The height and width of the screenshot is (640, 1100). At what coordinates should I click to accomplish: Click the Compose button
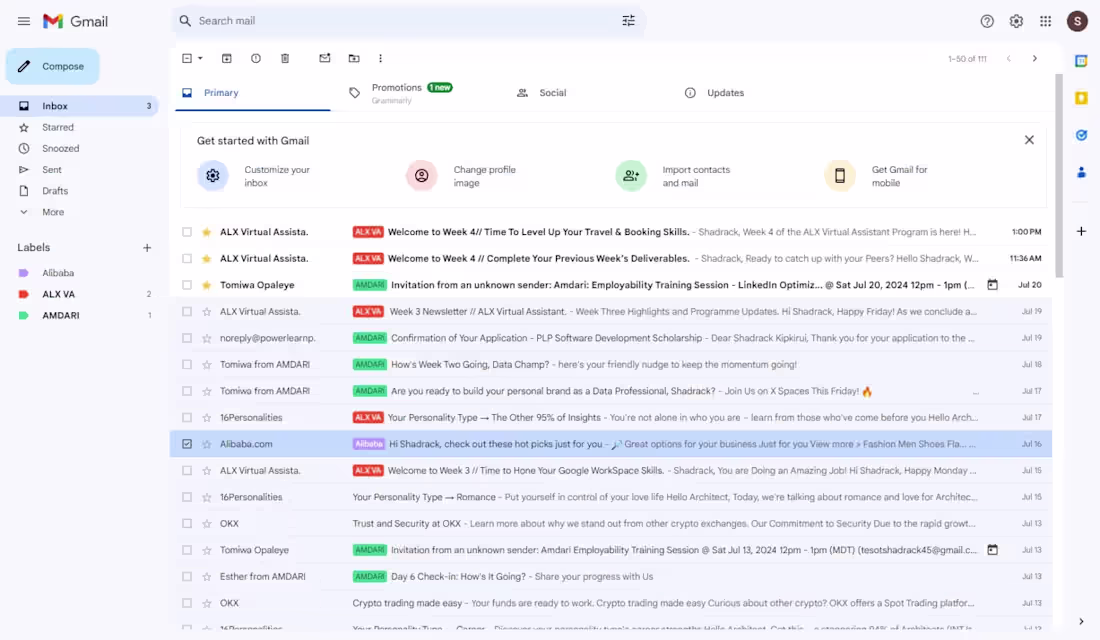(52, 65)
